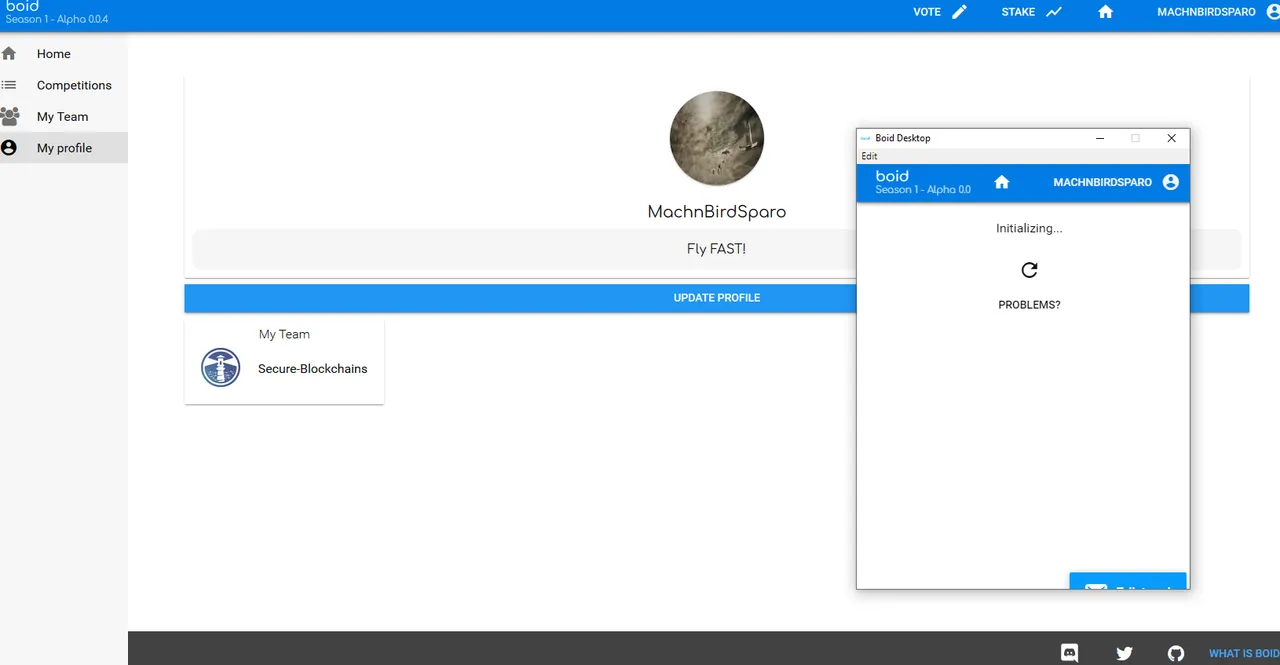Click account icon in Boid Desktop header
Image resolution: width=1280 pixels, height=665 pixels.
click(1171, 182)
